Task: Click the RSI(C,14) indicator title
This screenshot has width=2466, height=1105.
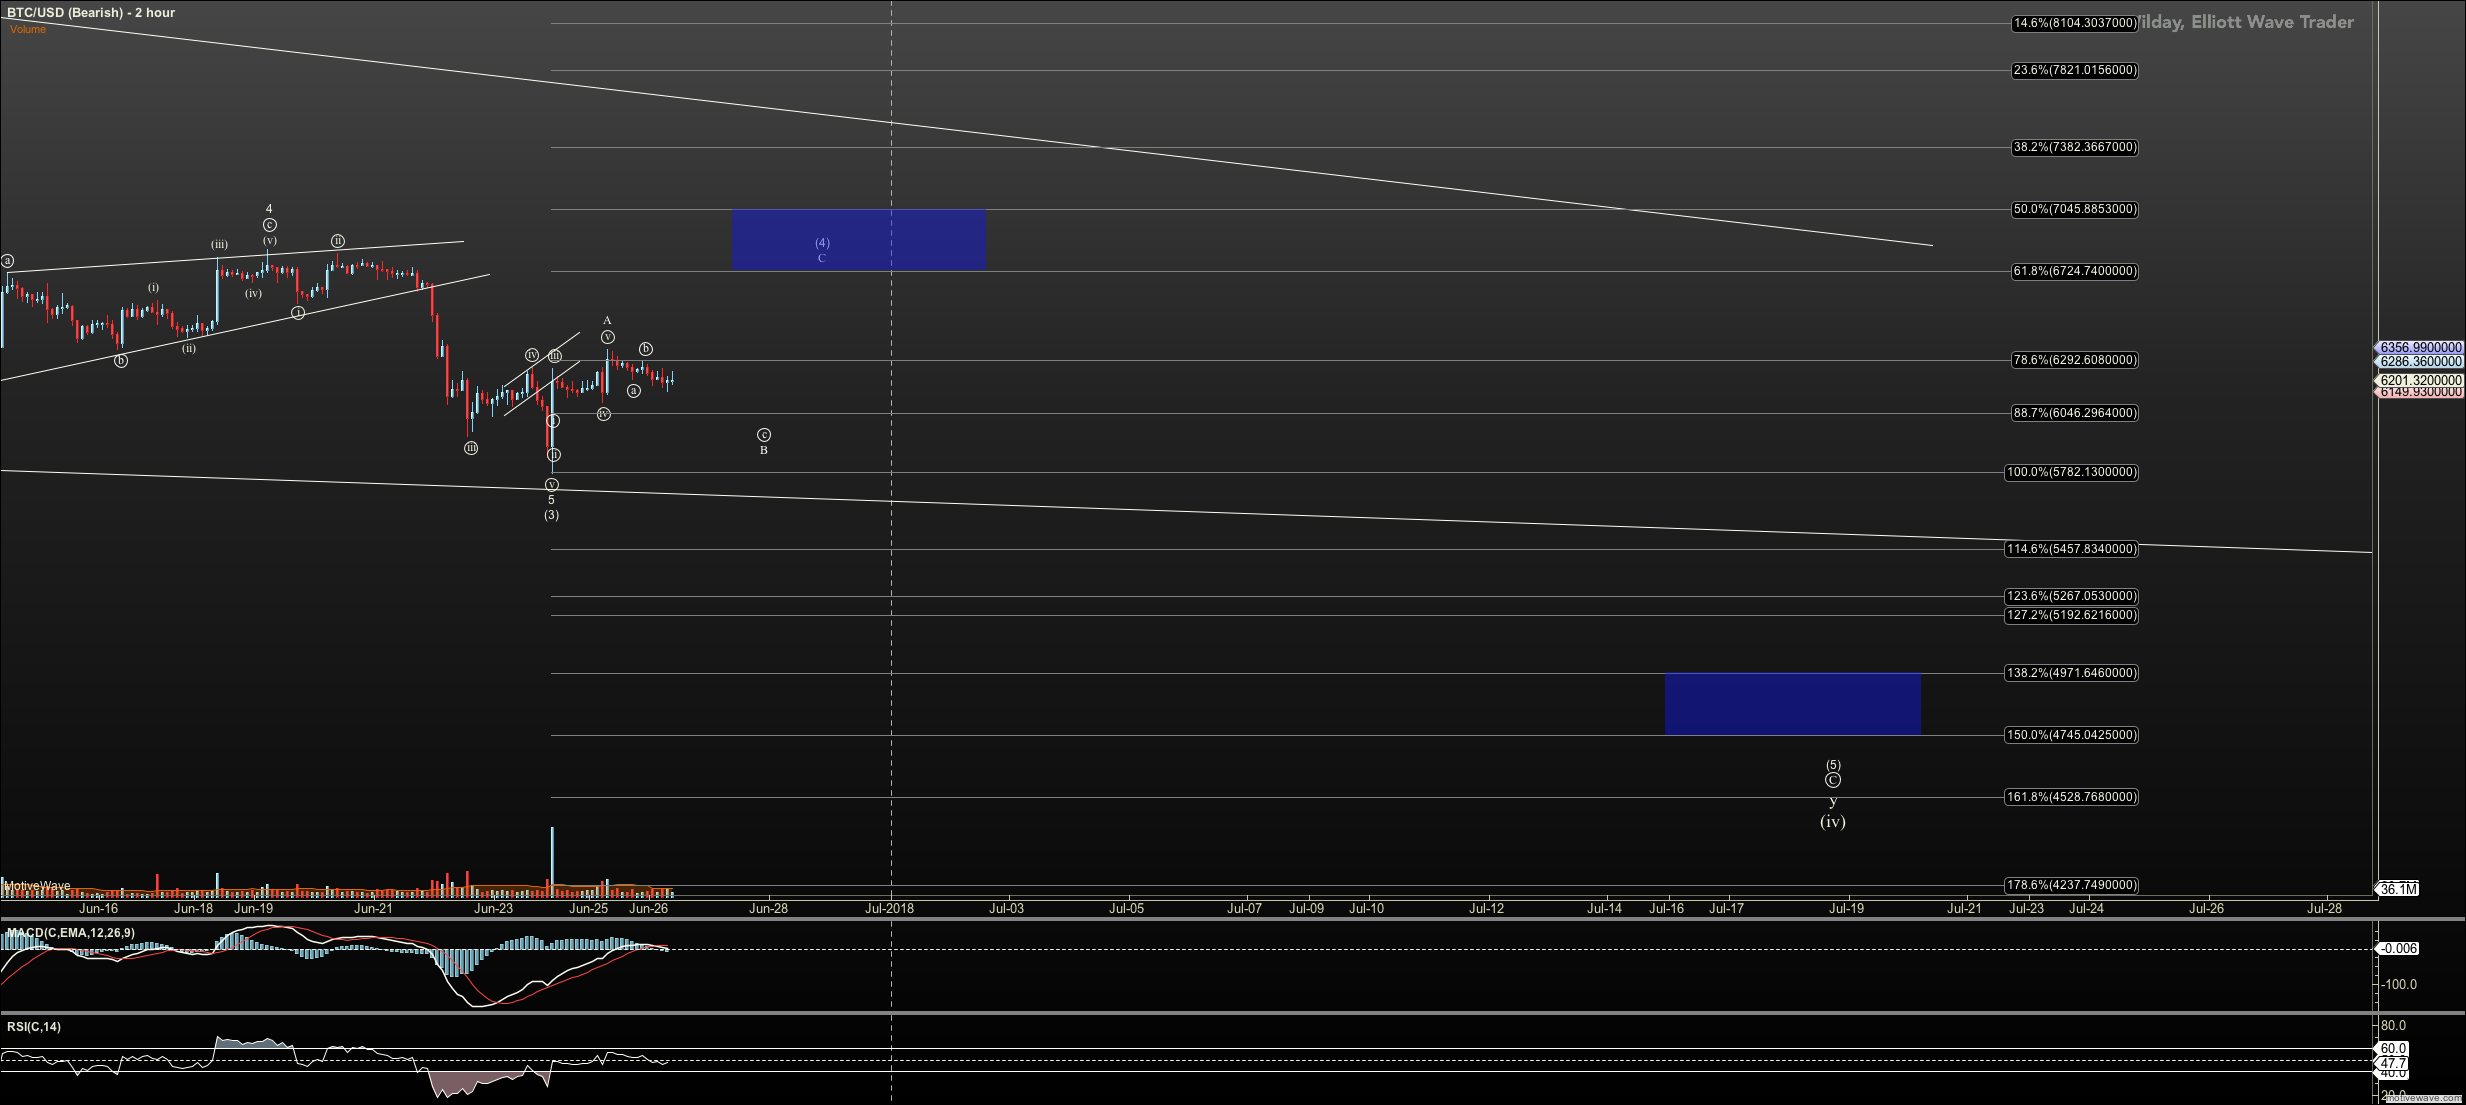Action: click(x=34, y=1027)
